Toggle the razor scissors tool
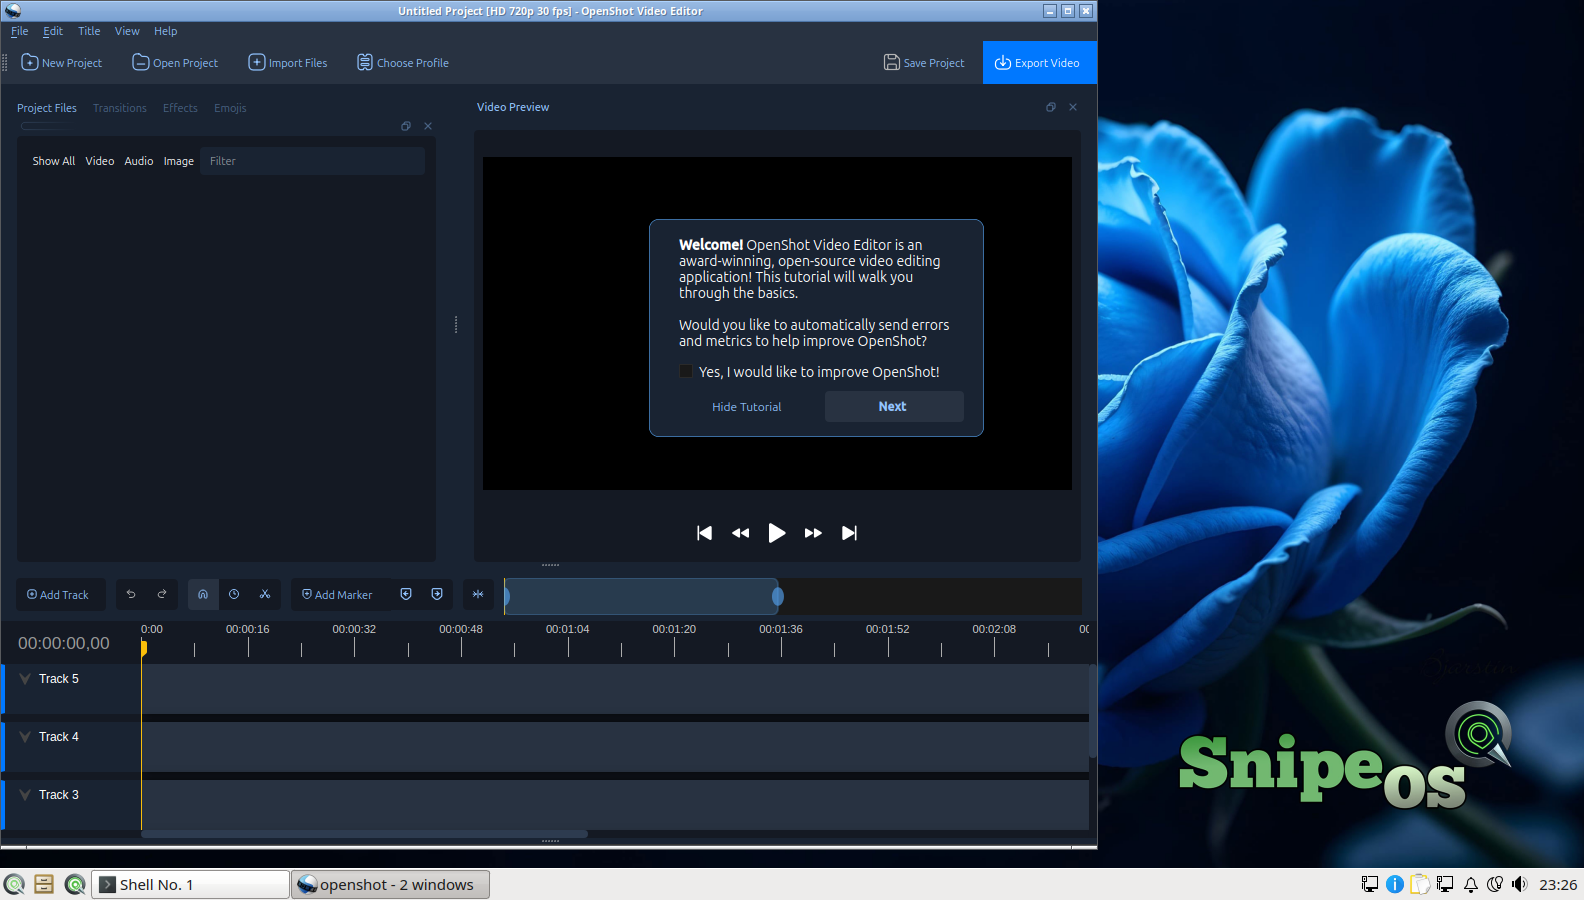 click(x=265, y=594)
